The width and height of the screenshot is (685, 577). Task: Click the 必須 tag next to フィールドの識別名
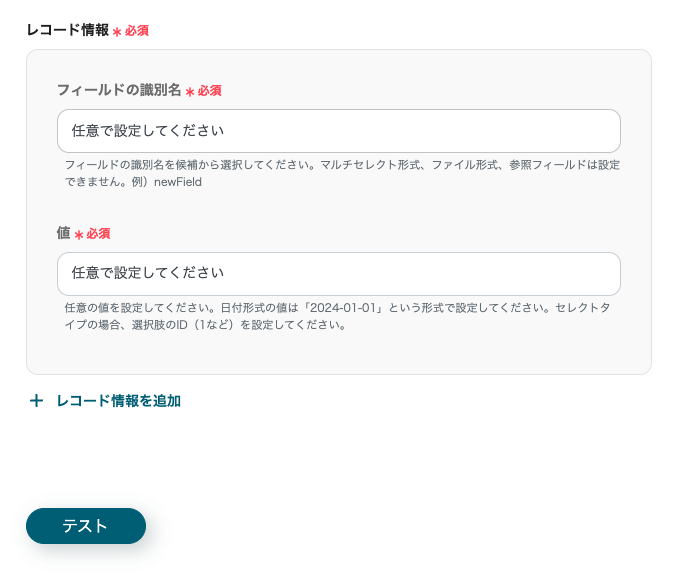(209, 91)
